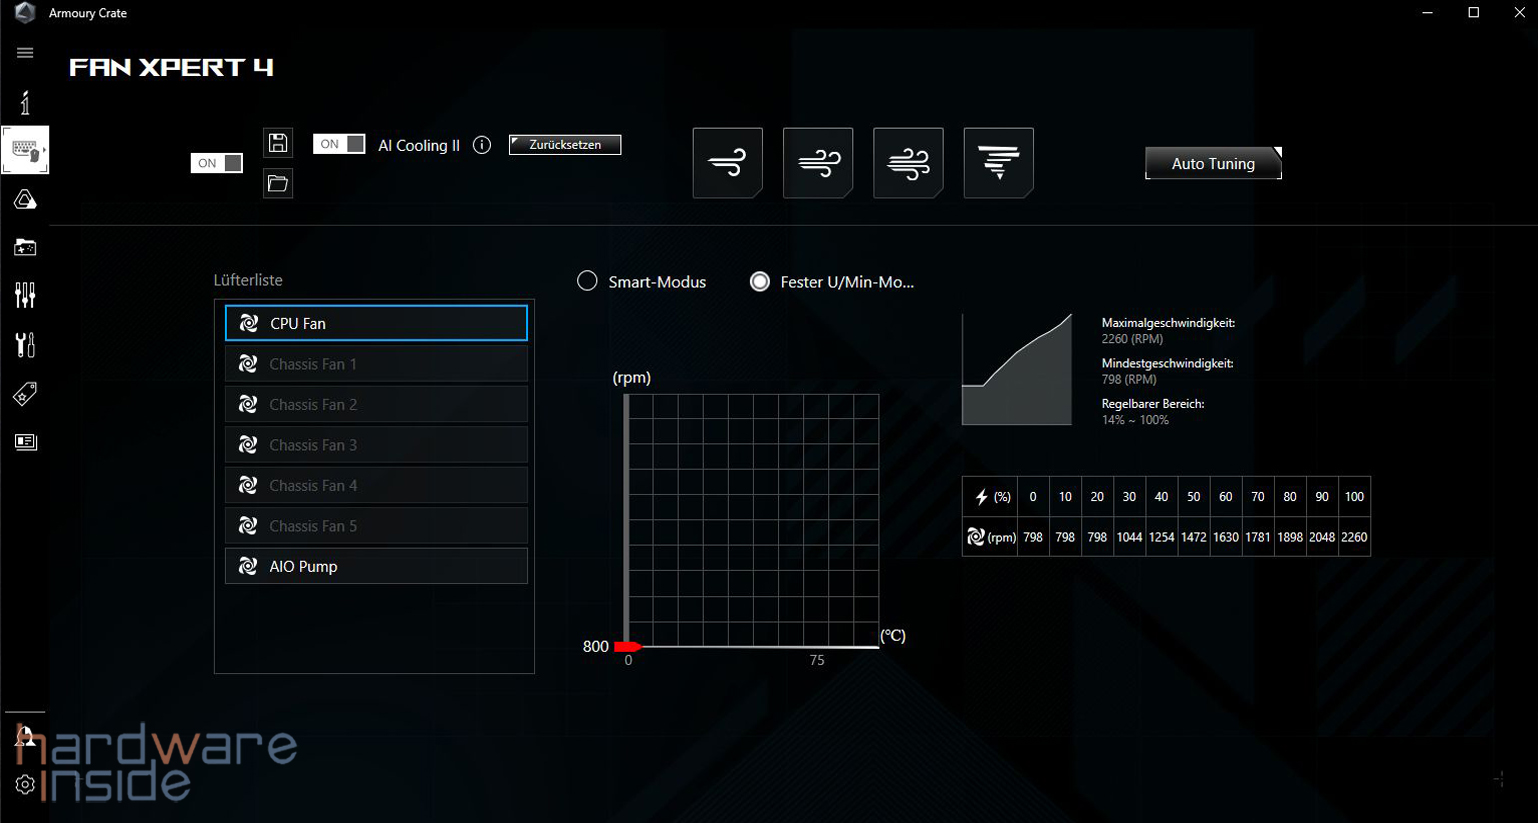Select CPU Fan in the Lüfterliste
1538x823 pixels.
tap(376, 323)
